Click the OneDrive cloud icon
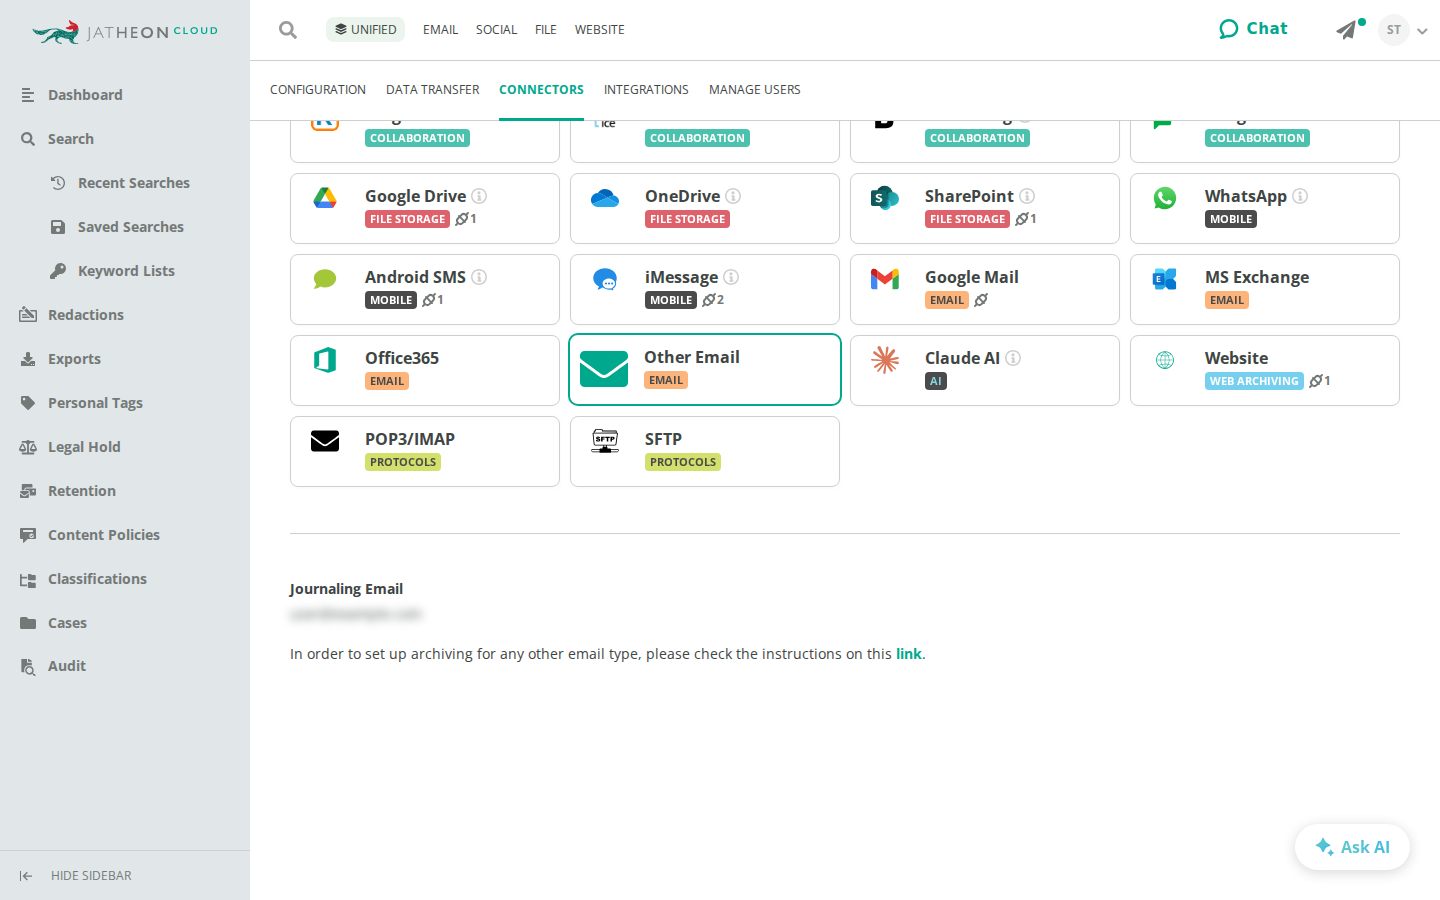Screen dimensions: 1440x900 pyautogui.click(x=605, y=198)
